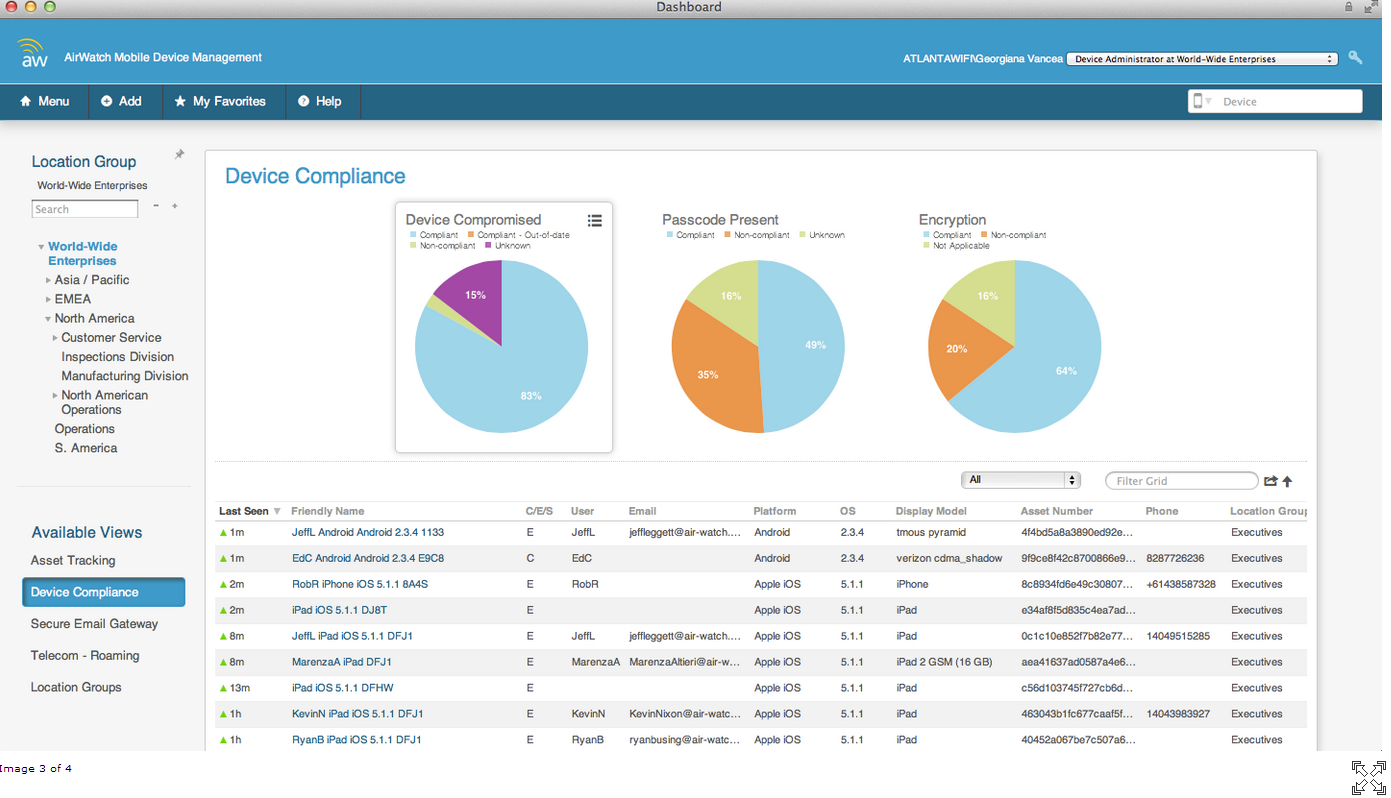Click the device type icon in the Device search box
Screen dimensions: 1391x798
1198,101
